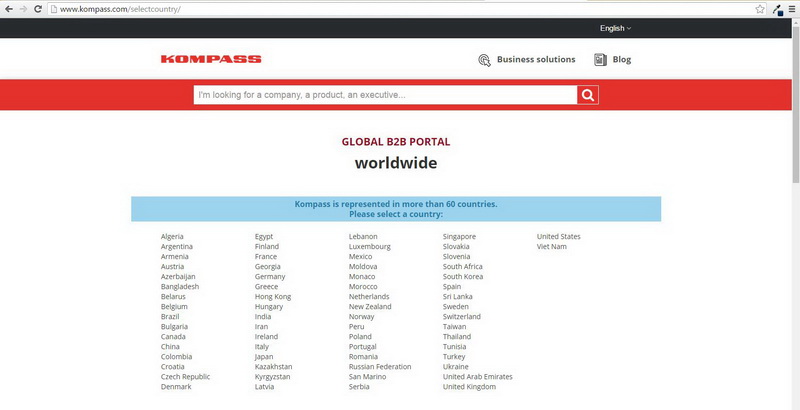Open the Chrome hamburger menu
The height and width of the screenshot is (410, 800).
[792, 9]
